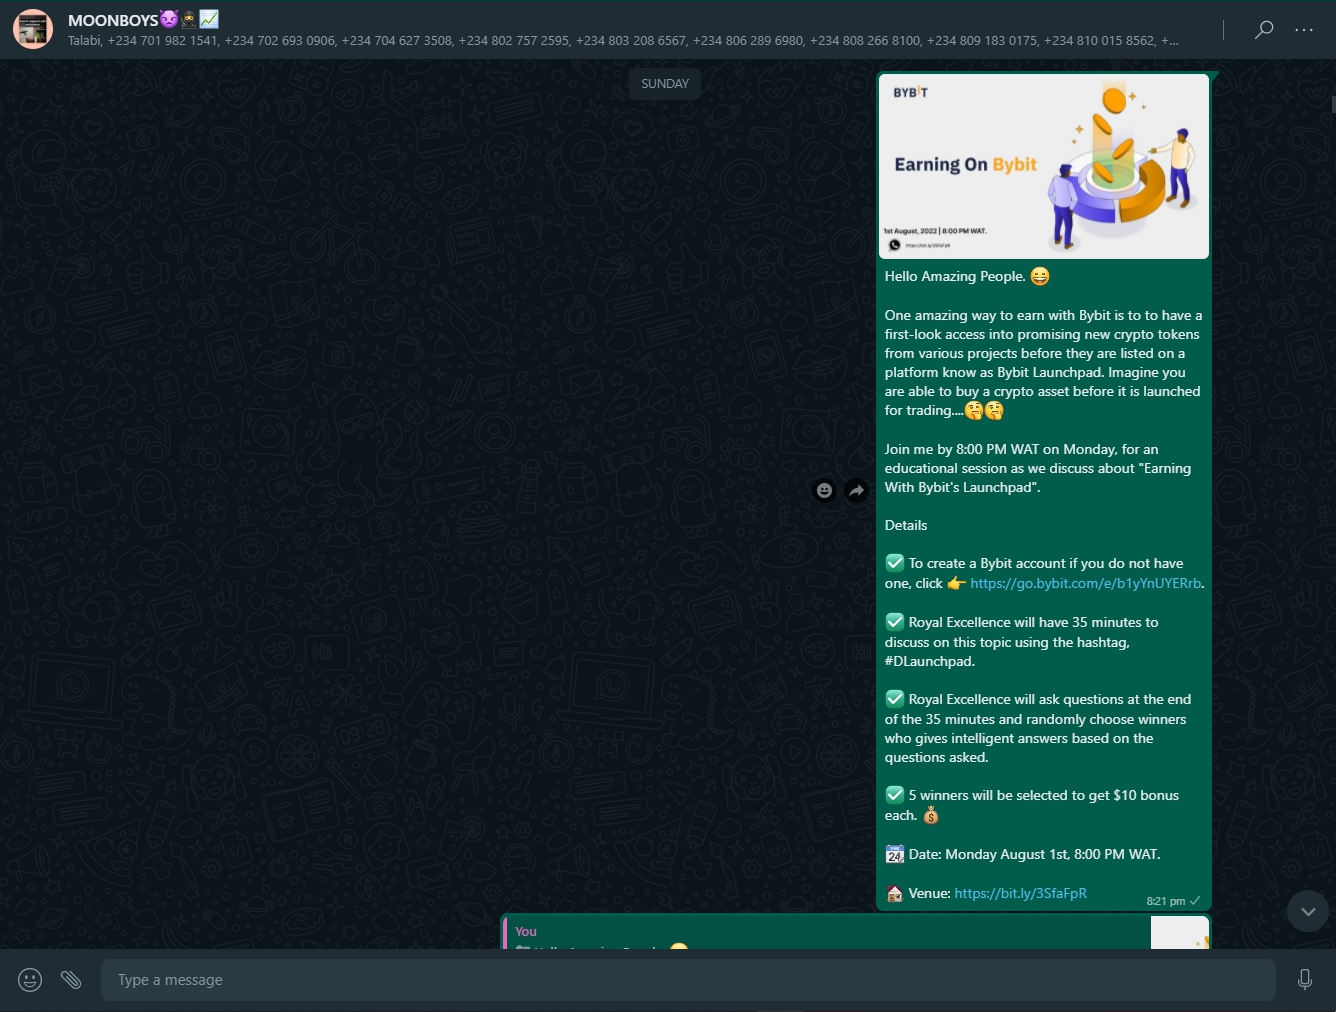Click the 'Hello Amazing People.' greeting text

coord(955,277)
